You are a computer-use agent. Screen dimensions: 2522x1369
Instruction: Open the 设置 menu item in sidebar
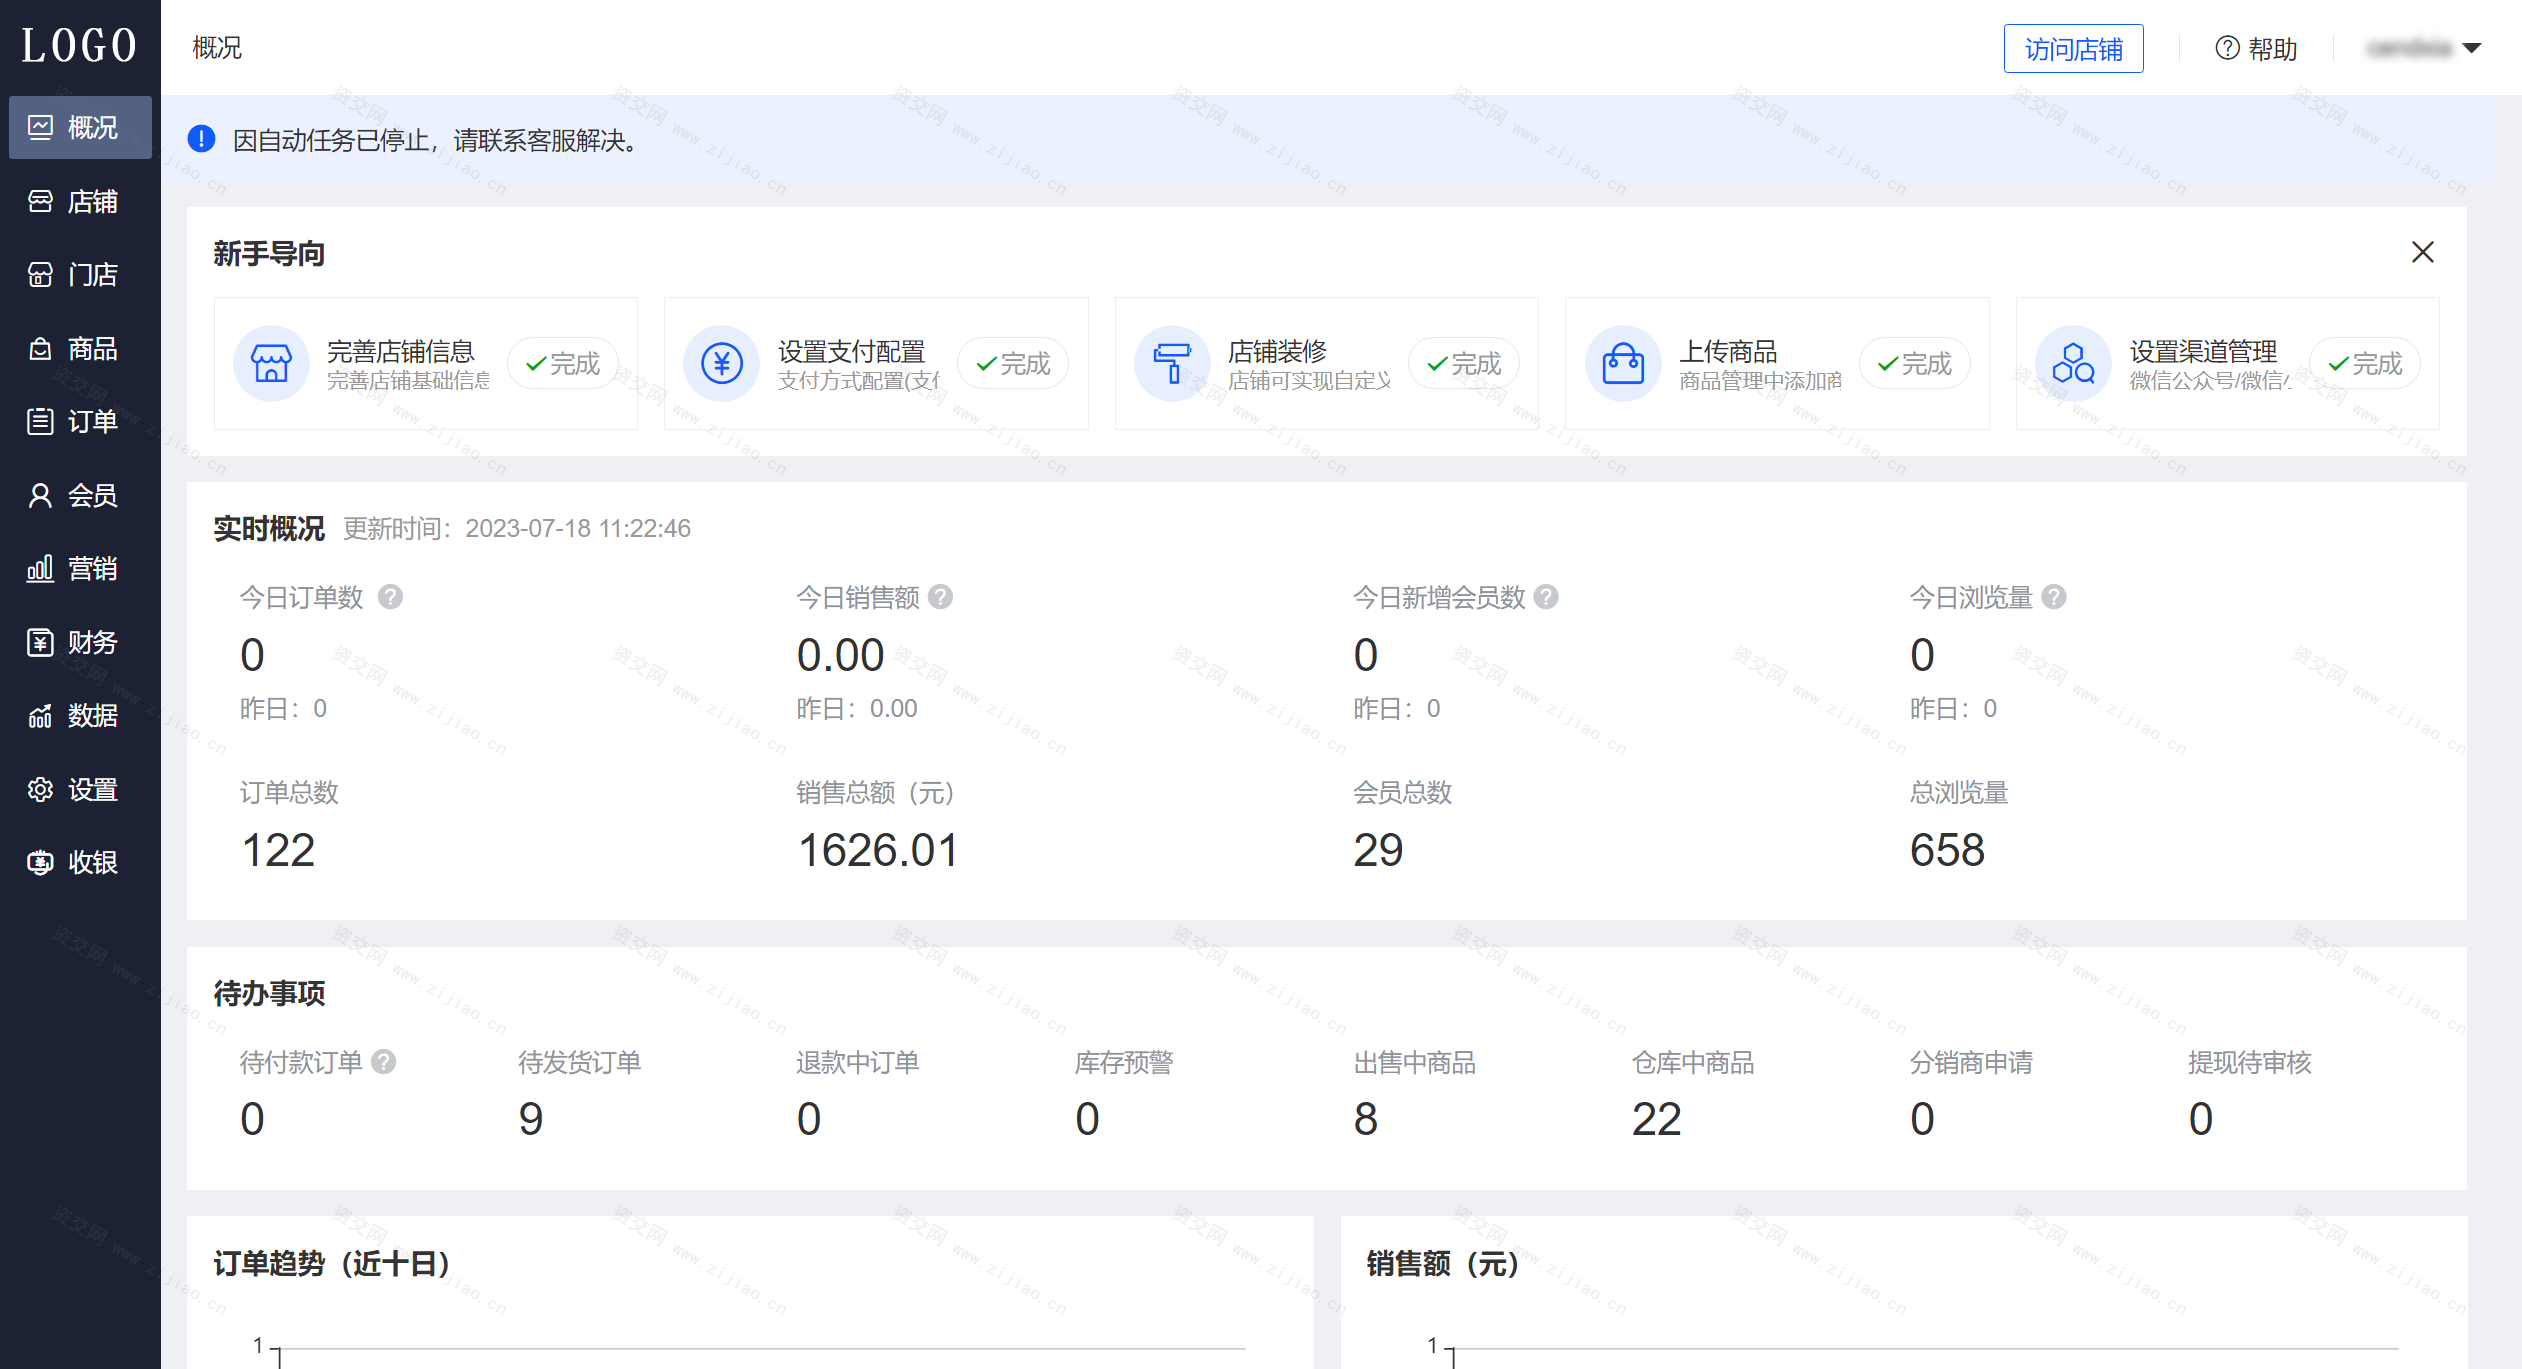point(80,789)
